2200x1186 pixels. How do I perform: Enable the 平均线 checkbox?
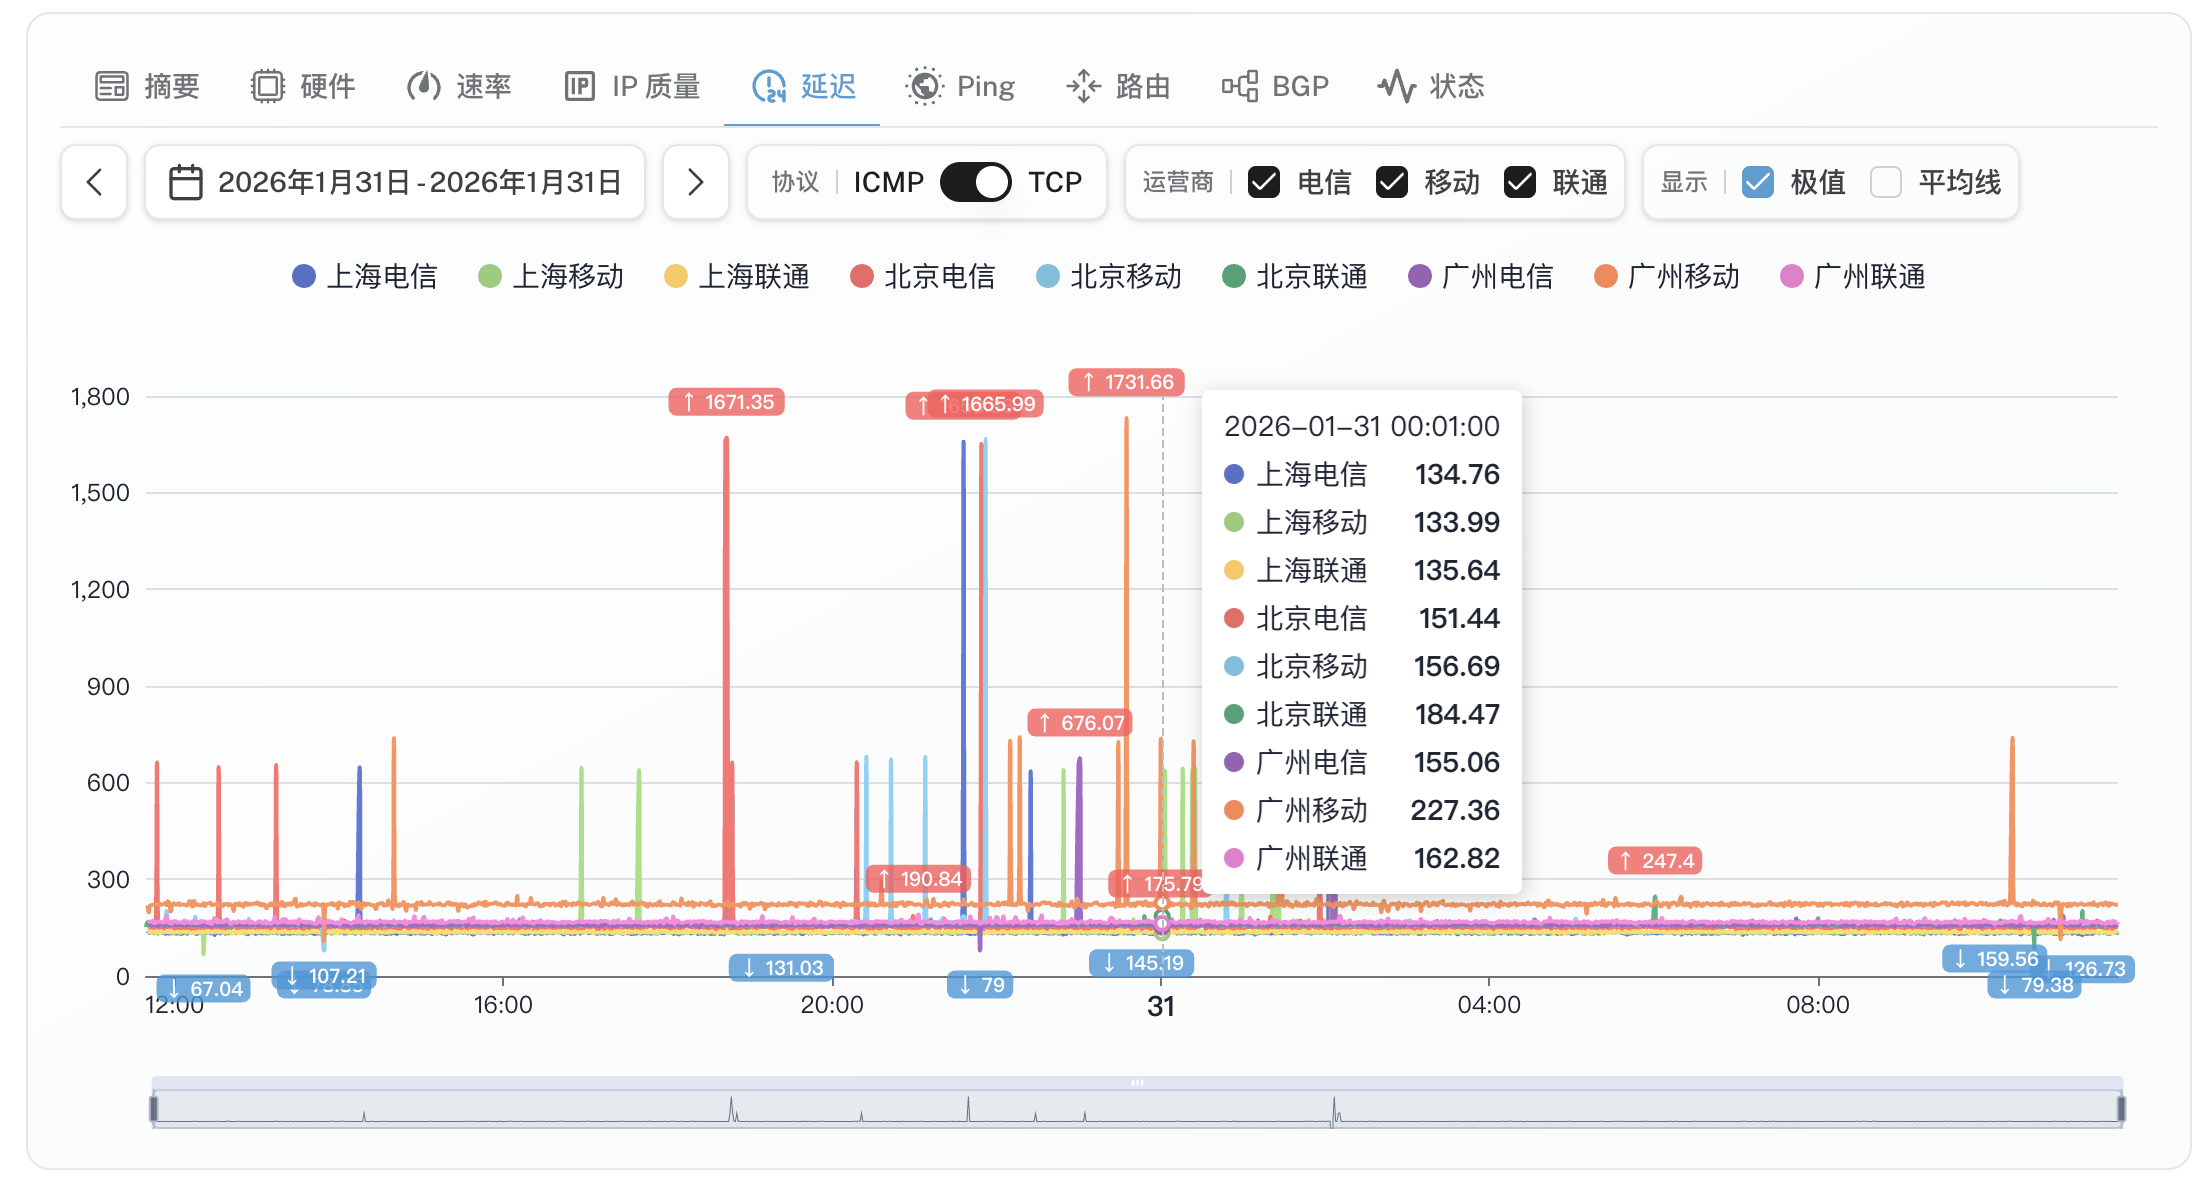coord(1885,182)
